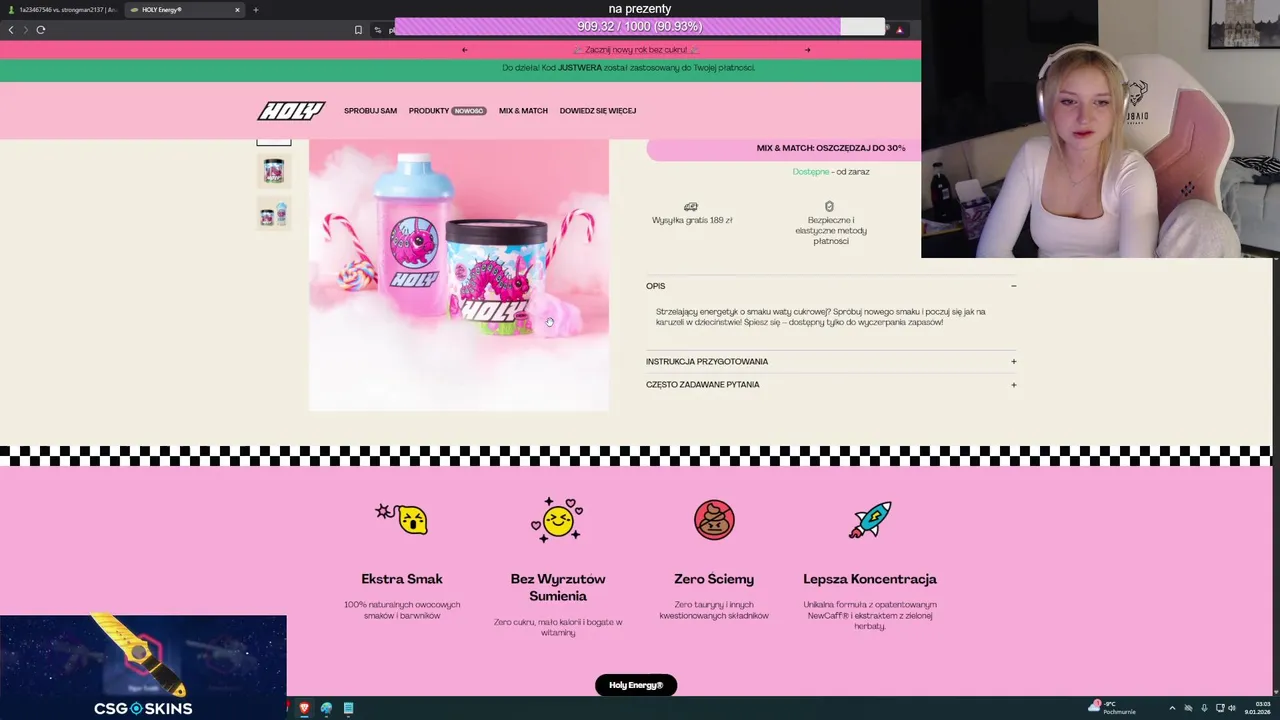The width and height of the screenshot is (1280, 720).
Task: Open the taskbar clock showing 03:03
Action: pos(1258,708)
